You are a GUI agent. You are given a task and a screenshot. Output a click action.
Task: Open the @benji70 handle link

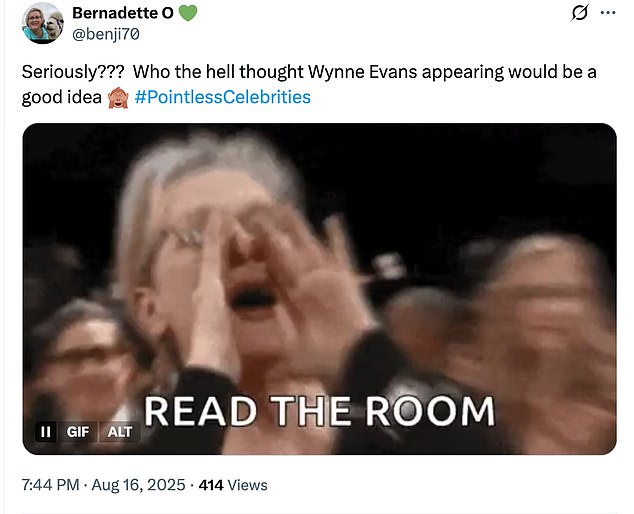click(x=106, y=35)
